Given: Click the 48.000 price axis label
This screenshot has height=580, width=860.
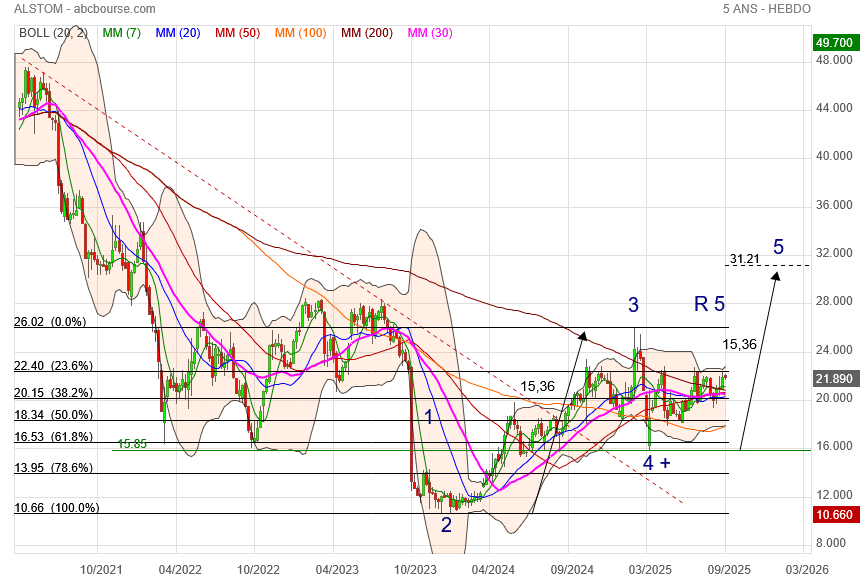Looking at the screenshot, I should pyautogui.click(x=834, y=60).
